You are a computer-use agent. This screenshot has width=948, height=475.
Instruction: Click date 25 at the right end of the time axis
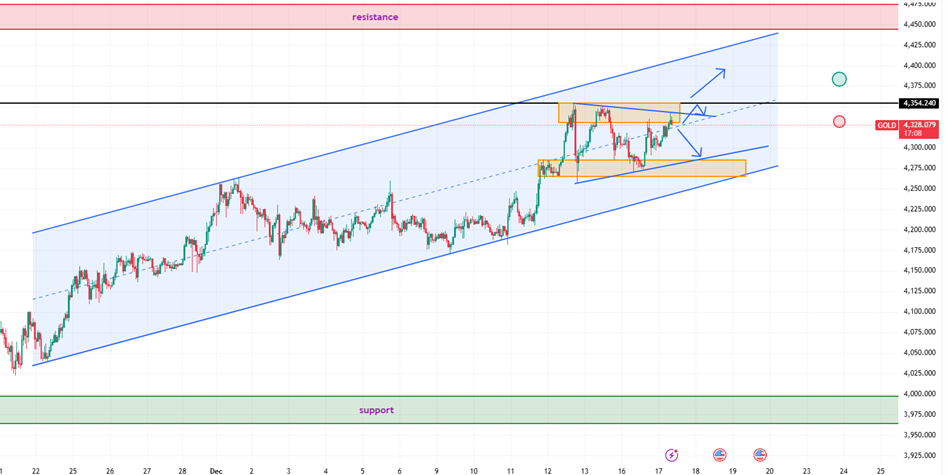click(x=880, y=469)
